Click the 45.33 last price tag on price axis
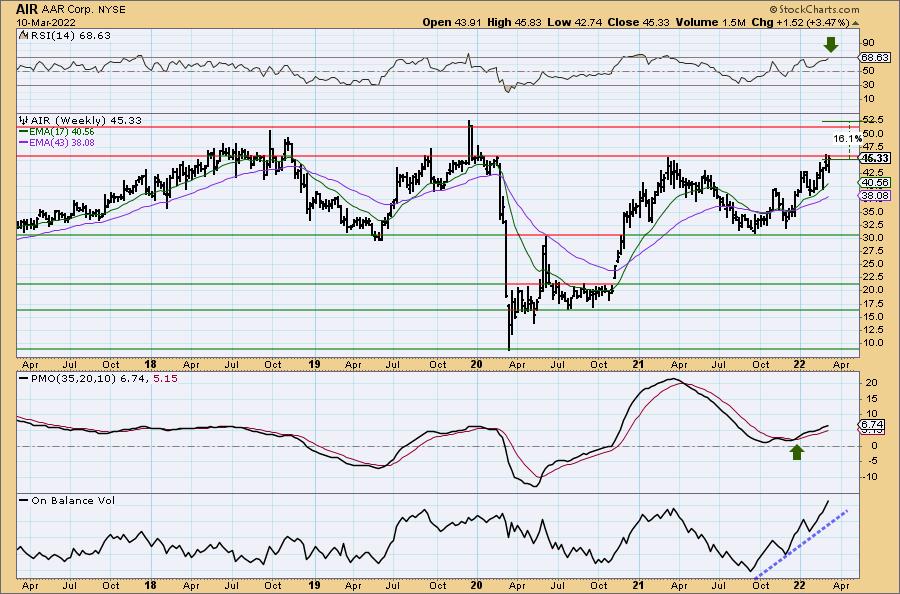 pos(875,158)
